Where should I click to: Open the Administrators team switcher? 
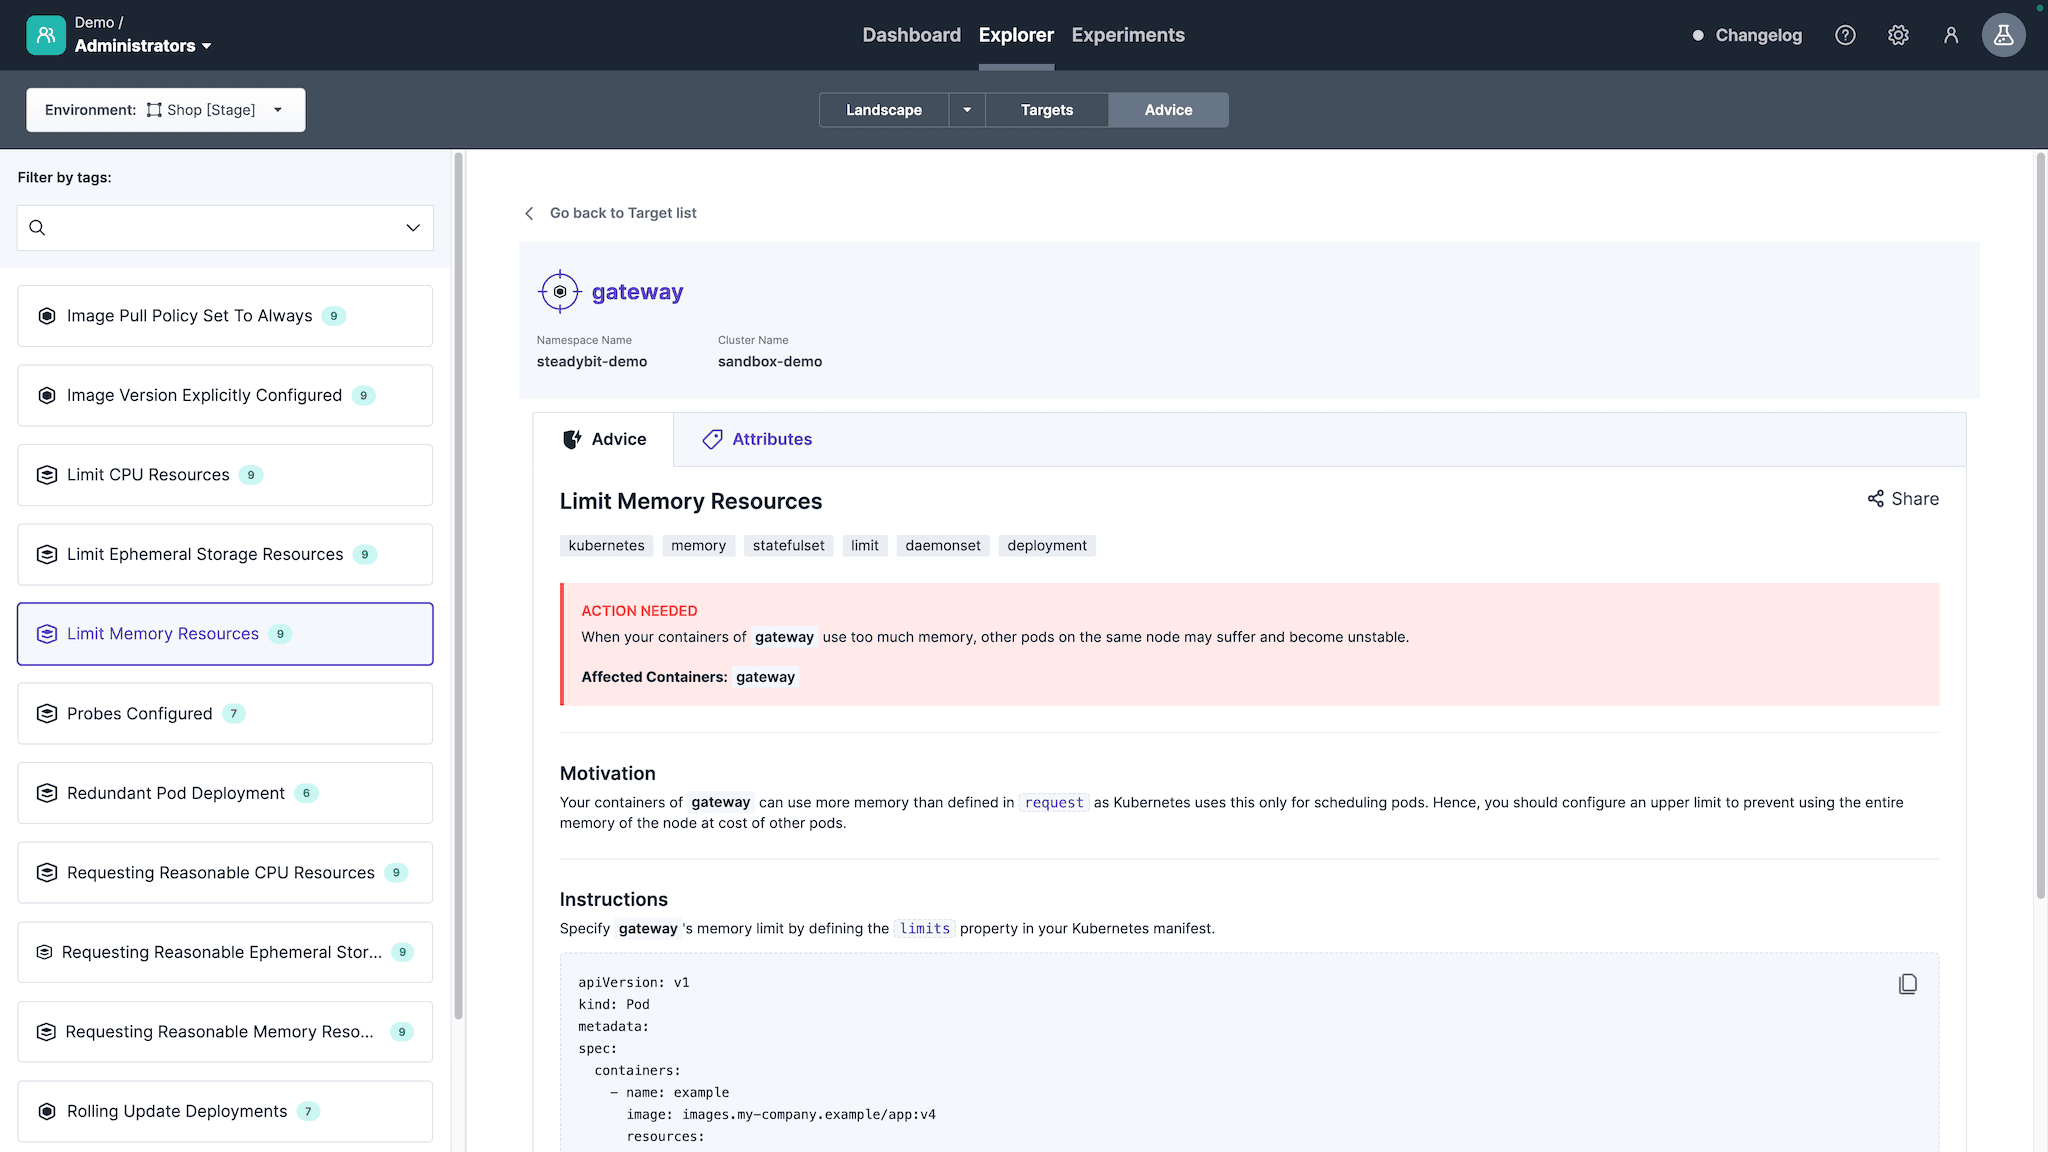[142, 46]
